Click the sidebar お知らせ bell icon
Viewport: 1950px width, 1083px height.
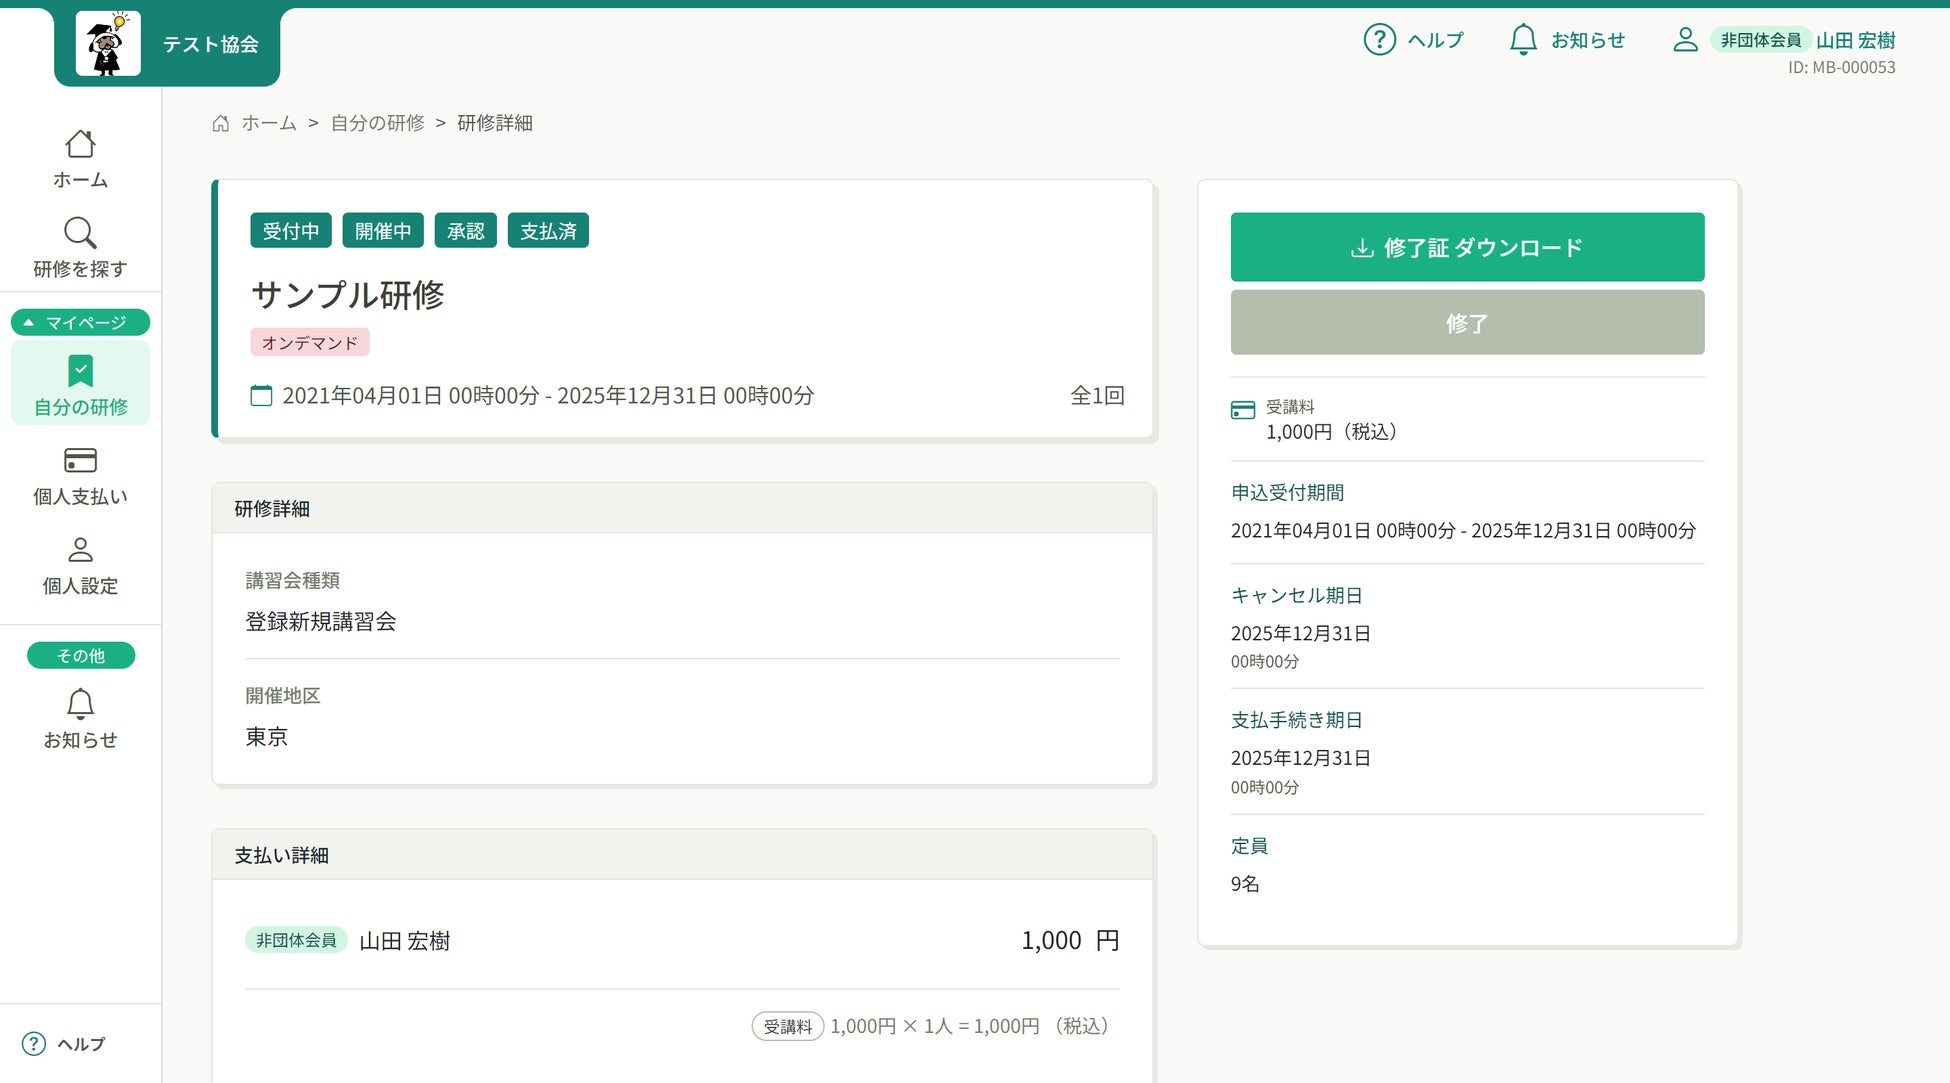(80, 704)
